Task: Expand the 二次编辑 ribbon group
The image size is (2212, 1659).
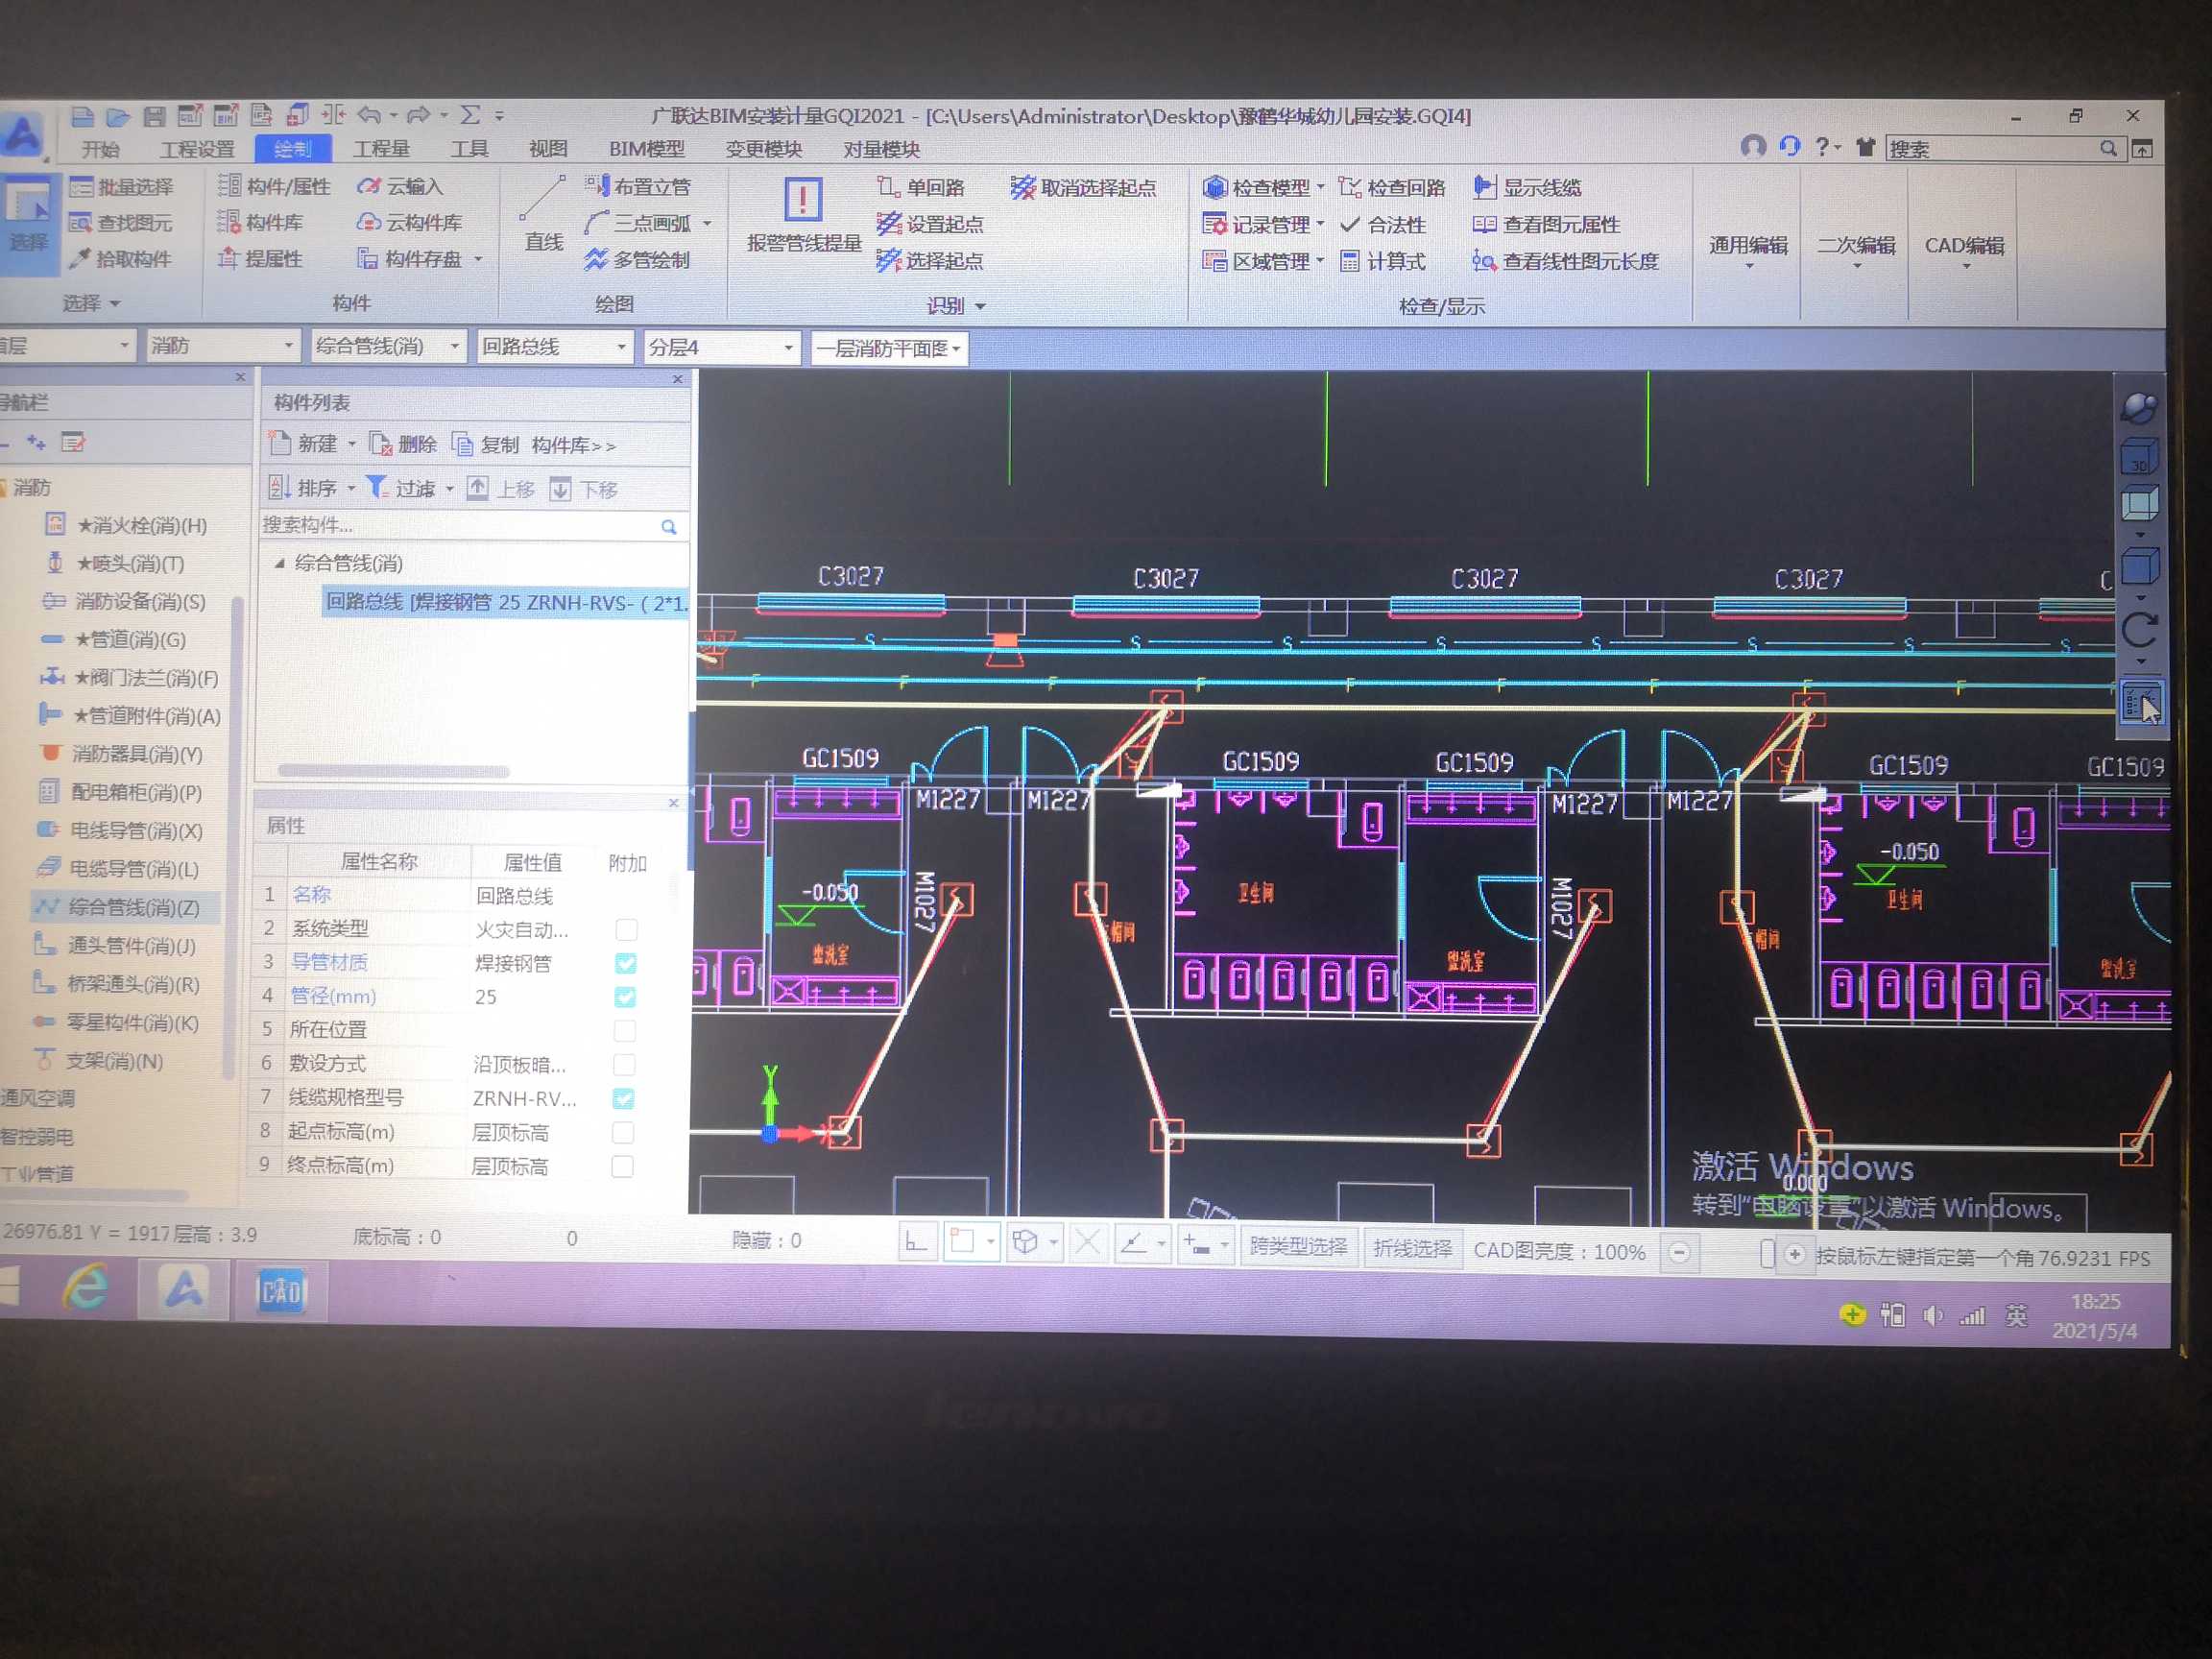Action: (x=1856, y=251)
